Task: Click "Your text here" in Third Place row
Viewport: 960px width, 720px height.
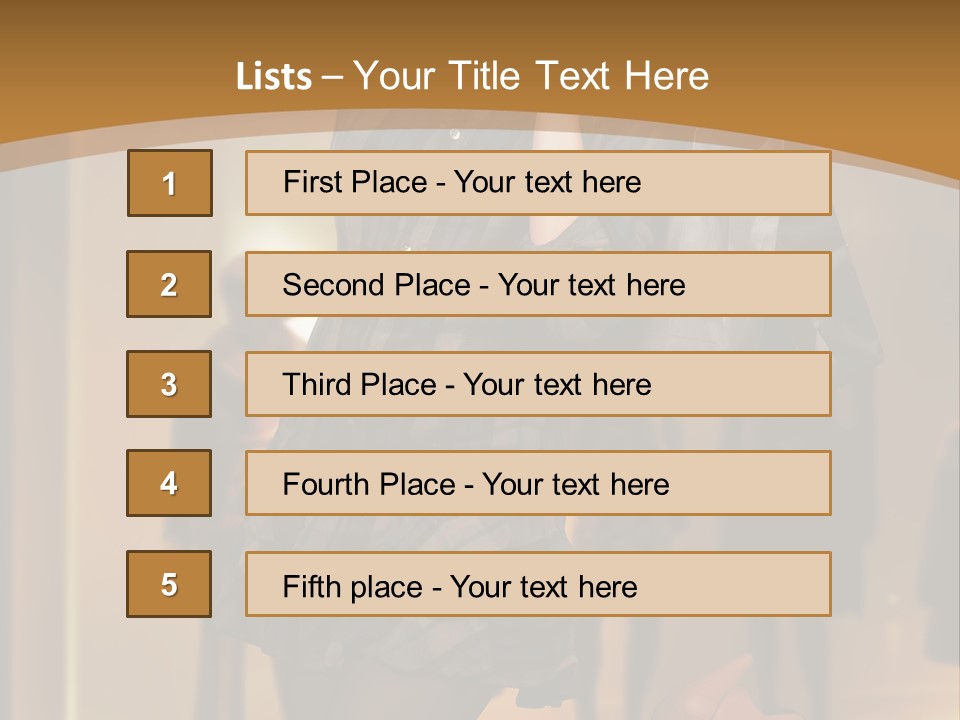Action: 557,385
